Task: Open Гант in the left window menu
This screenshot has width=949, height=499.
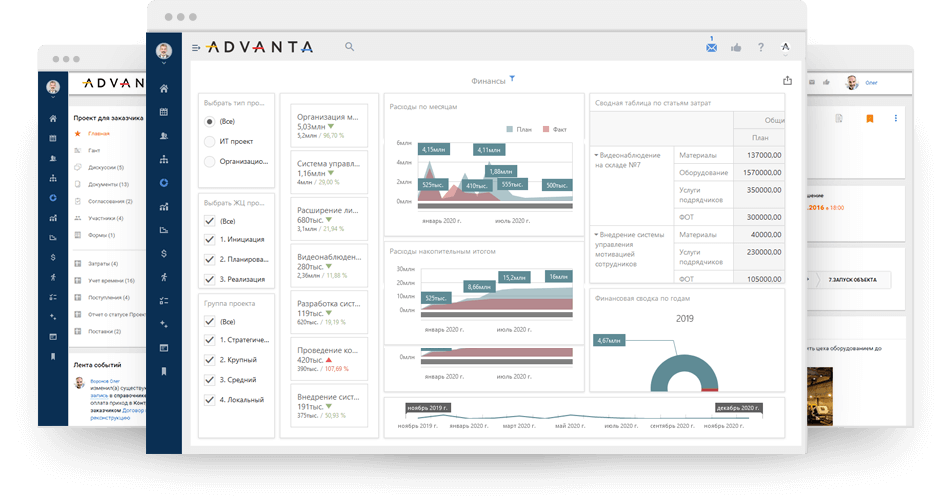Action: pyautogui.click(x=94, y=150)
